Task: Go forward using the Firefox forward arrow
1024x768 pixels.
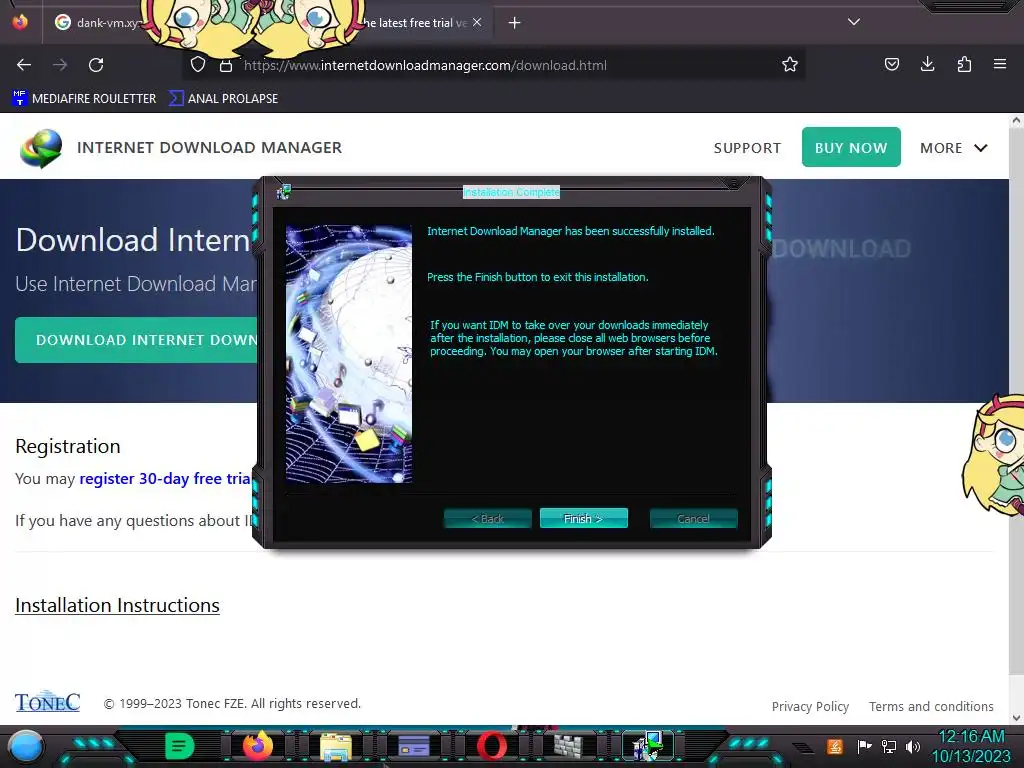Action: (60, 65)
